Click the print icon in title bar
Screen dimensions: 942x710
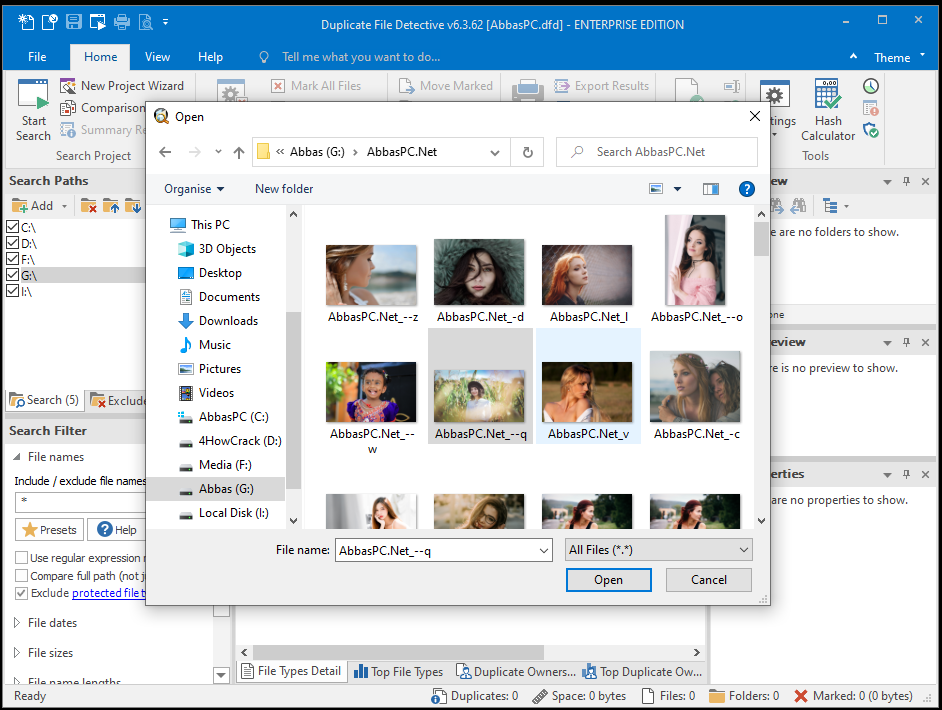tap(122, 22)
